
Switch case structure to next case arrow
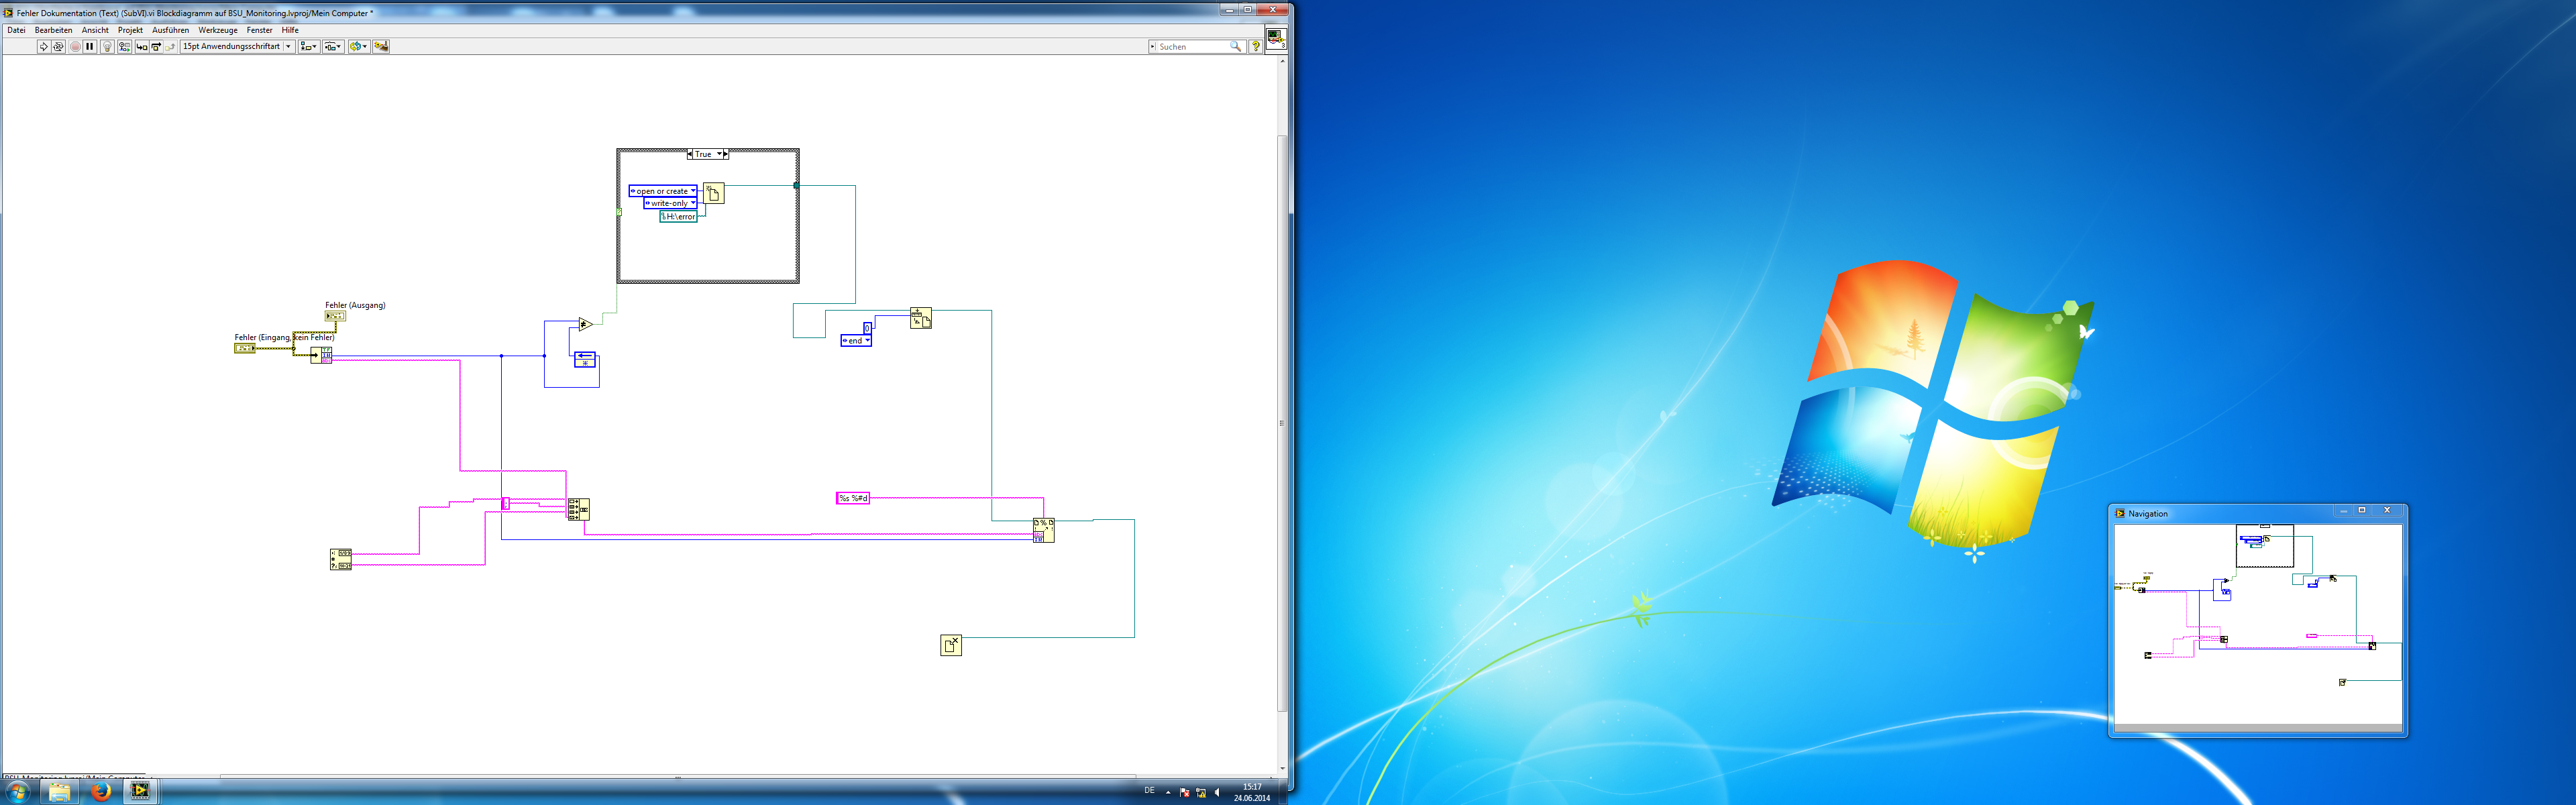coord(725,154)
